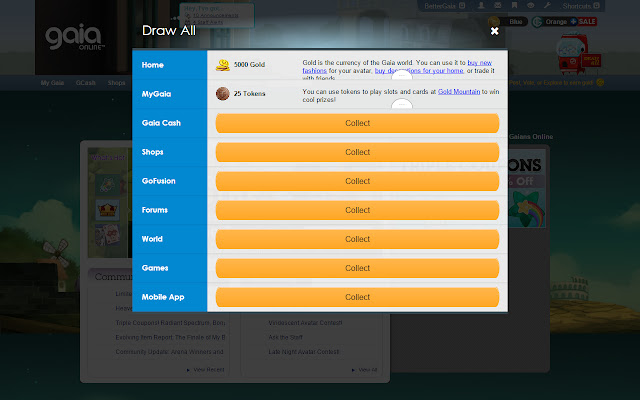
Task: Select GoFusion in the Draw All list
Action: click(170, 181)
